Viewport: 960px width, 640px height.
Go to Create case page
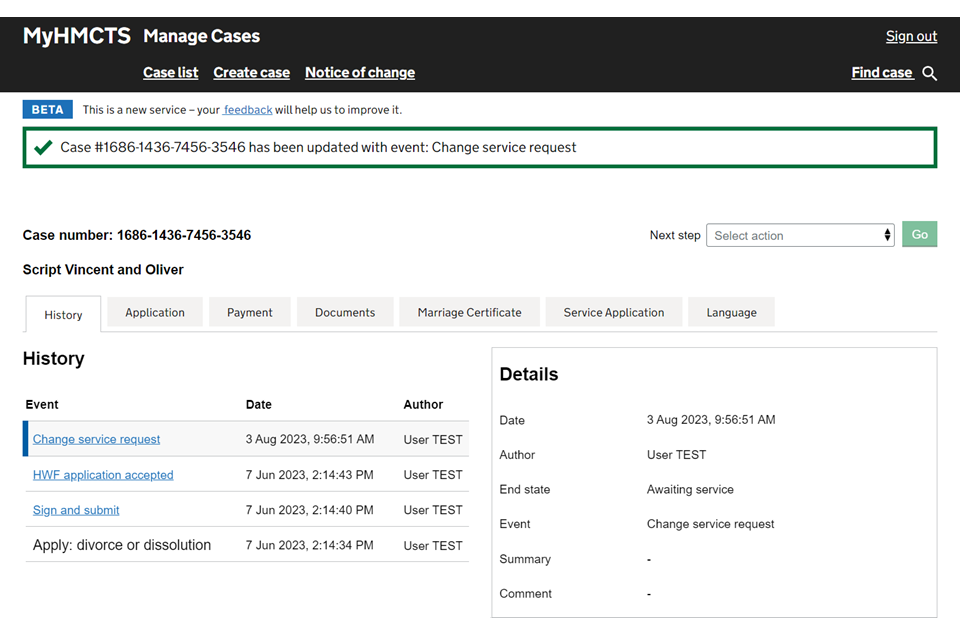click(251, 72)
